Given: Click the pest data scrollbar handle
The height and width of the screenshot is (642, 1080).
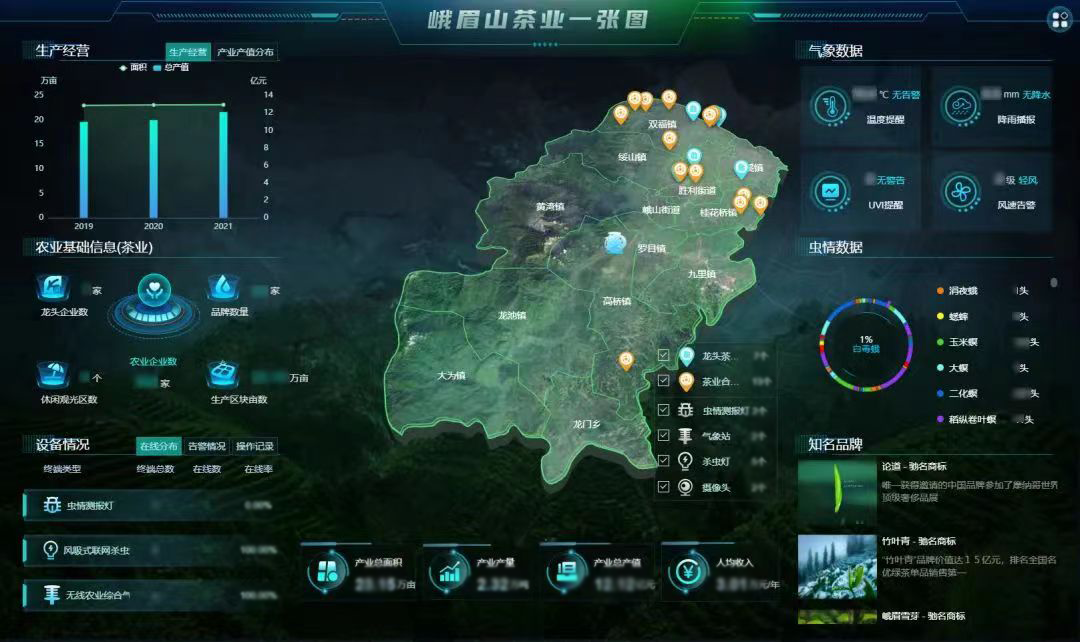Looking at the screenshot, I should click(x=1053, y=283).
